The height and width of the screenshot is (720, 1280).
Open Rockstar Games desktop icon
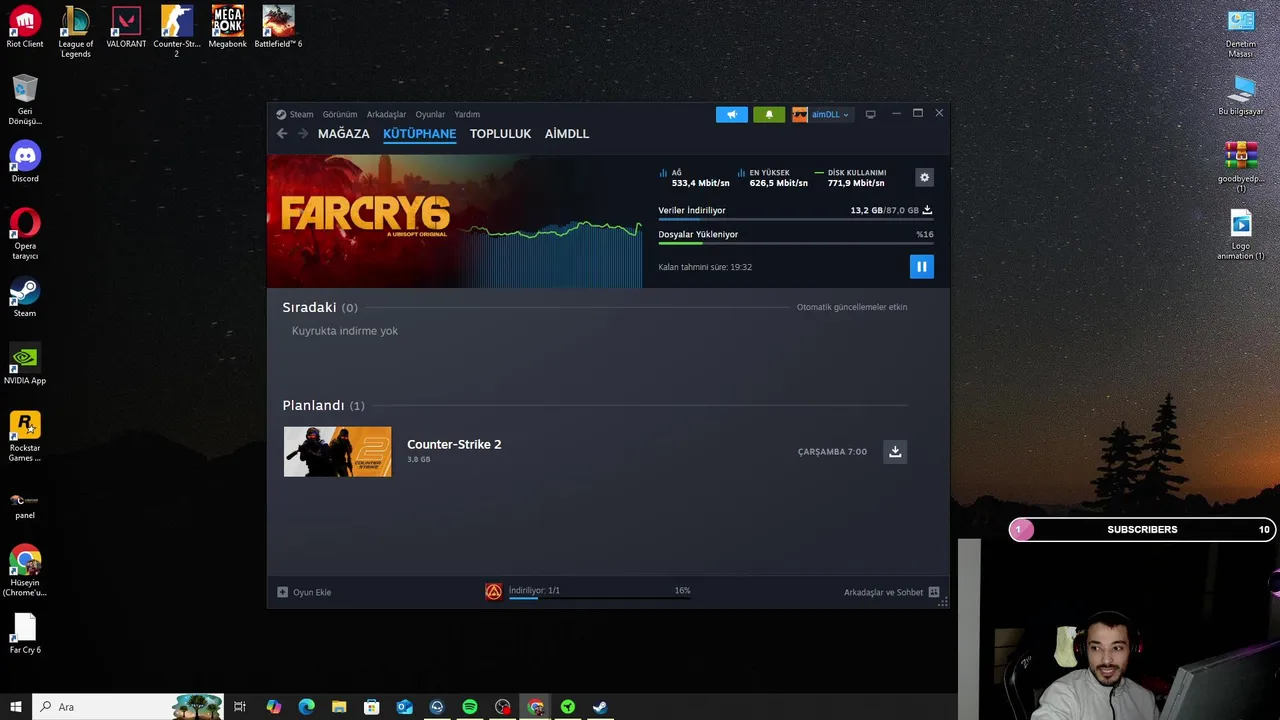(25, 436)
